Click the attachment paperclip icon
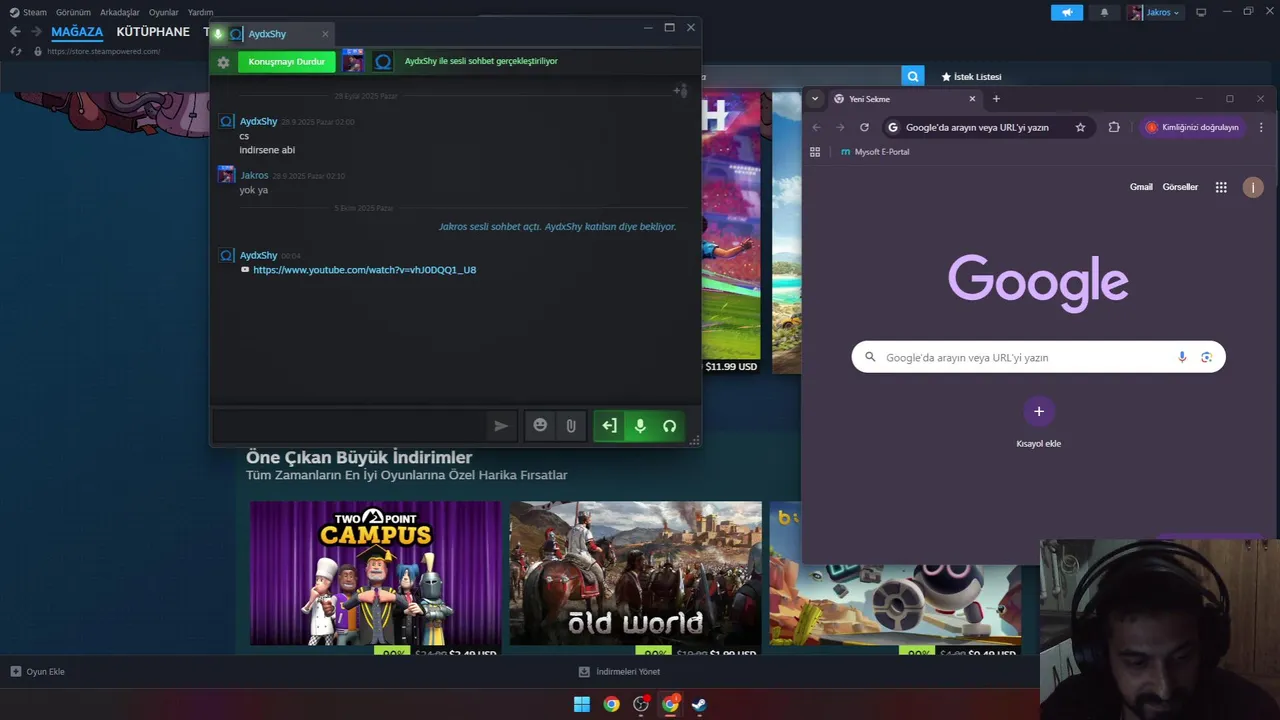Image resolution: width=1280 pixels, height=720 pixels. 570,426
